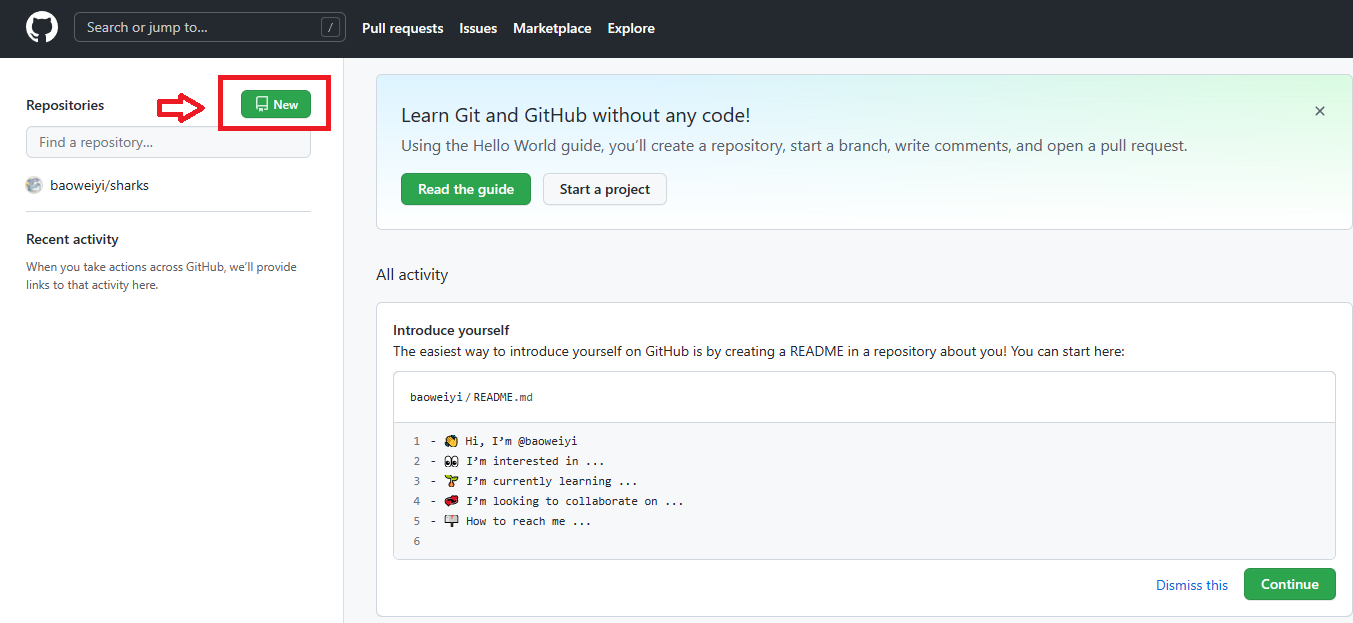Viewport: 1353px width, 623px height.
Task: Click the green Continue button
Action: click(1290, 584)
